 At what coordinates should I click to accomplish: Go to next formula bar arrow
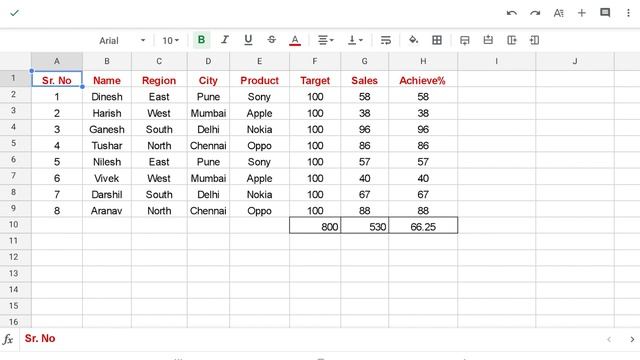pyautogui.click(x=632, y=339)
